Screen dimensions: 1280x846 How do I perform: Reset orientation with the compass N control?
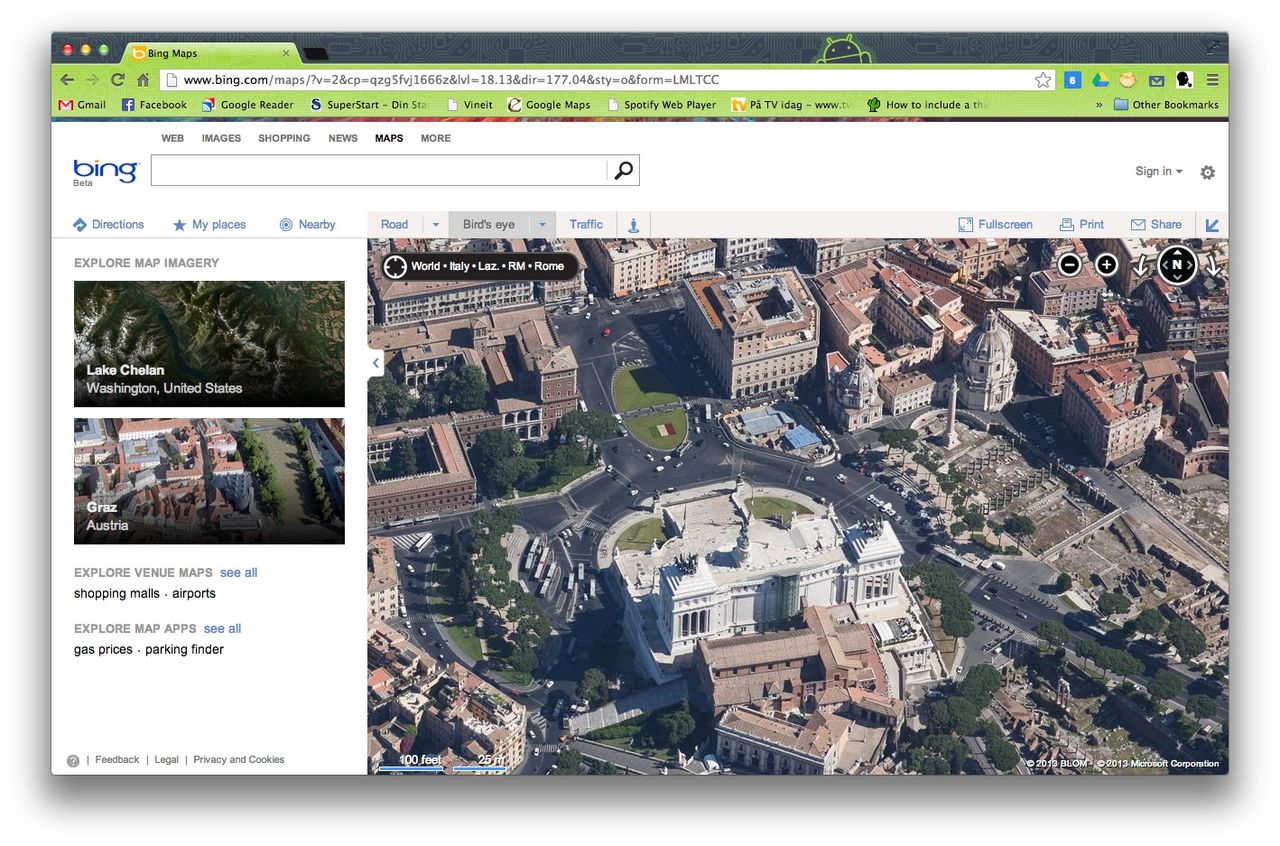click(1177, 264)
